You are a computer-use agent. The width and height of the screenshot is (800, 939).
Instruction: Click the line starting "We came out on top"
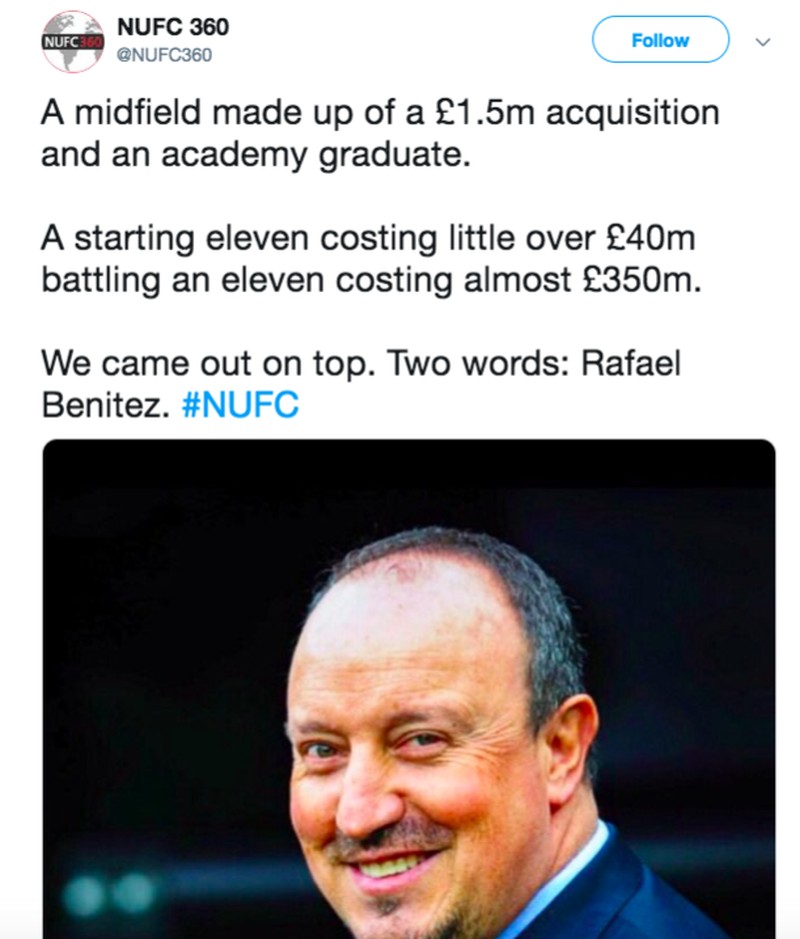pos(360,362)
